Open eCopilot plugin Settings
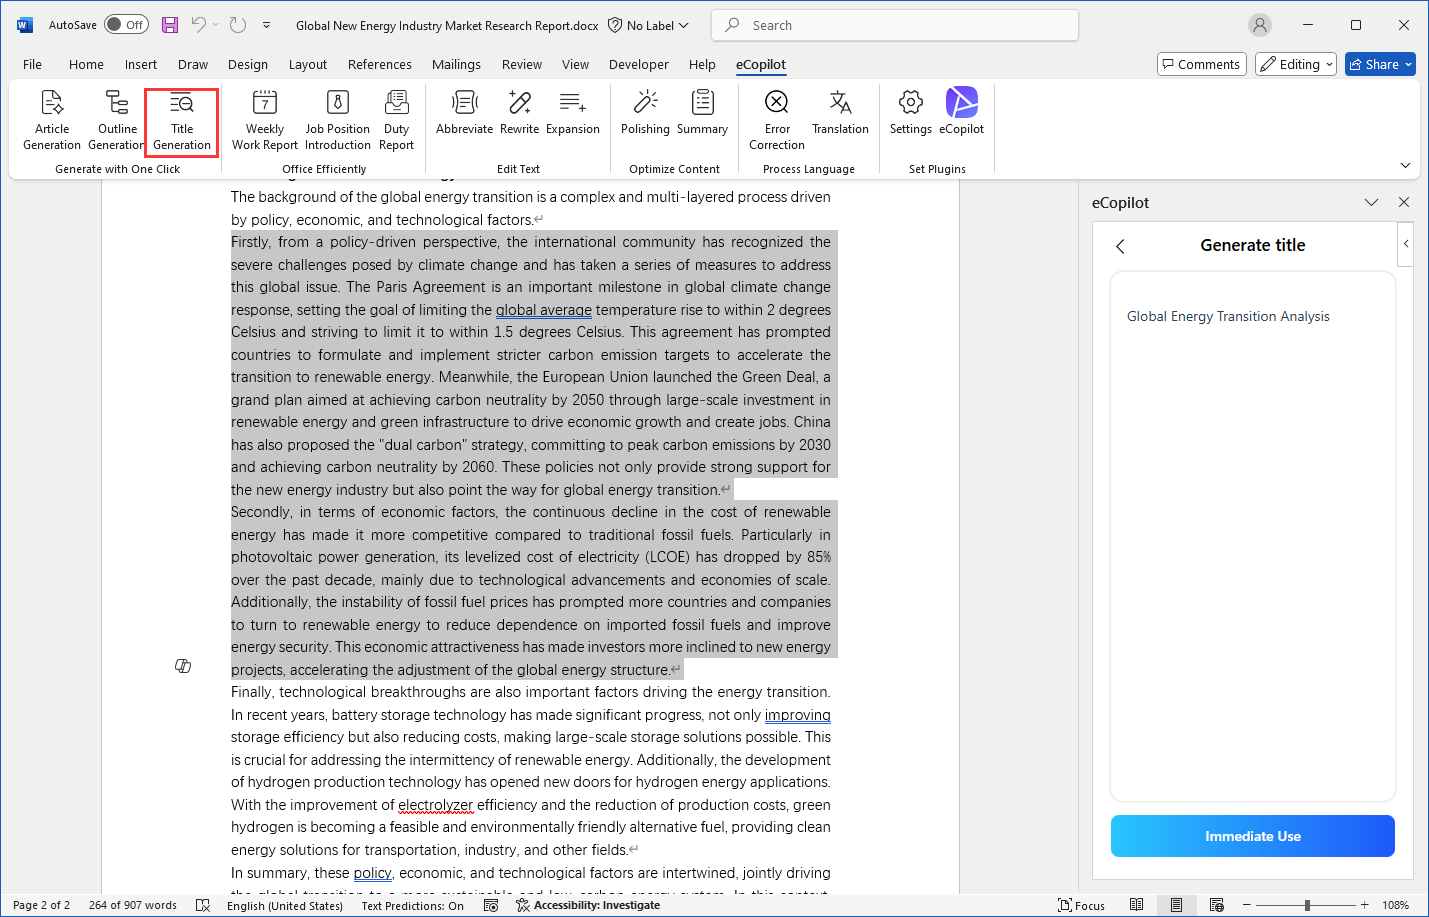 [910, 112]
